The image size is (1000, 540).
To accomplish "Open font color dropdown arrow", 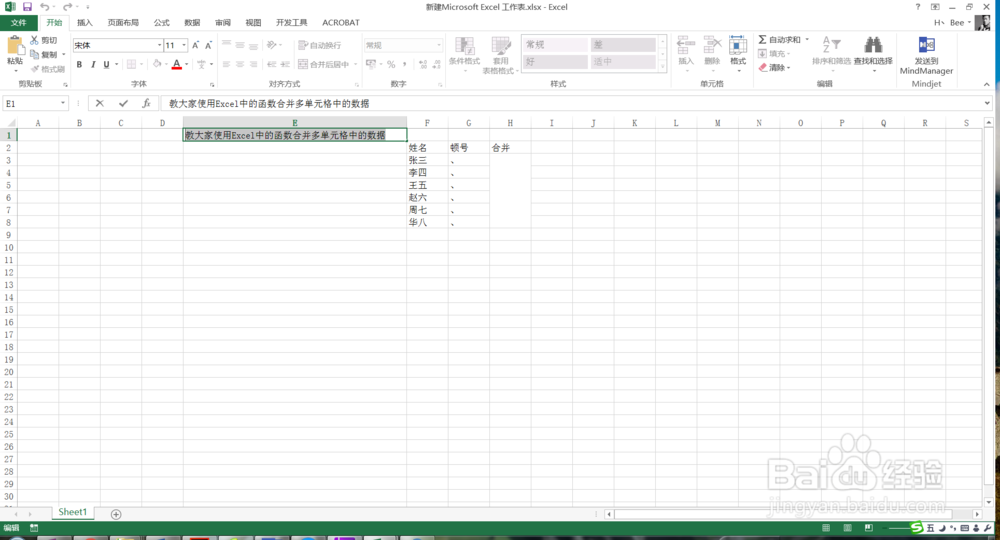I will tap(186, 64).
